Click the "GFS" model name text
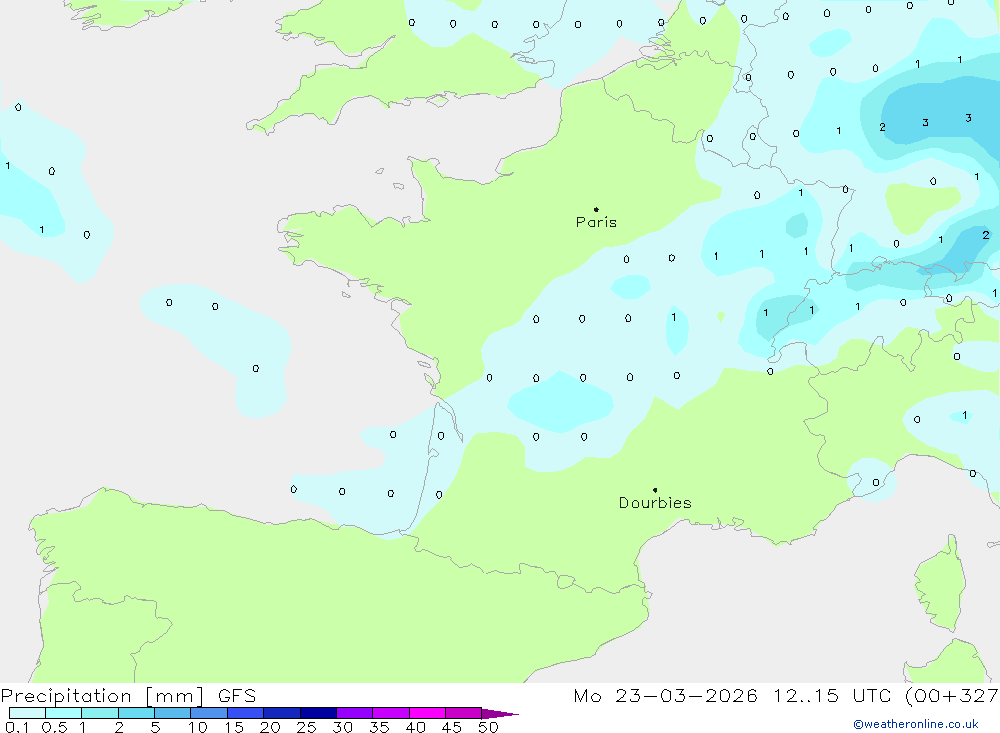The height and width of the screenshot is (733, 1000). pyautogui.click(x=237, y=696)
